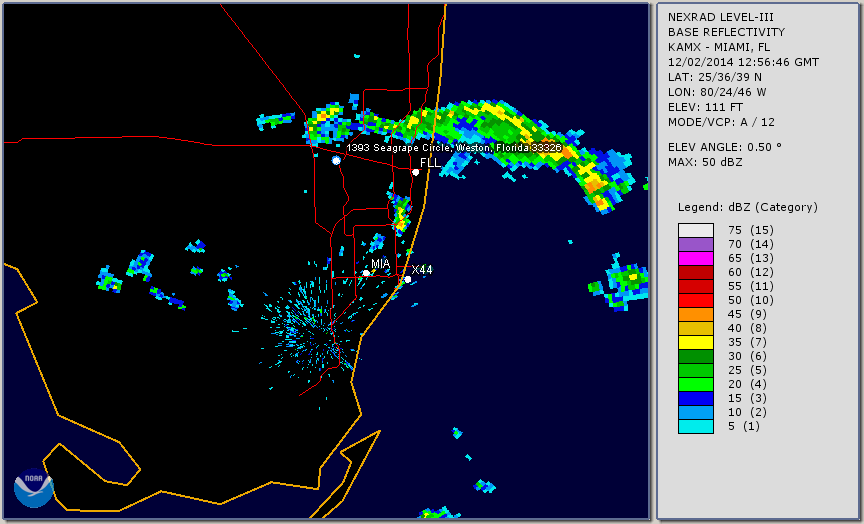This screenshot has width=864, height=524.
Task: Click the LON: 80/24/46 W text
Action: tap(717, 92)
